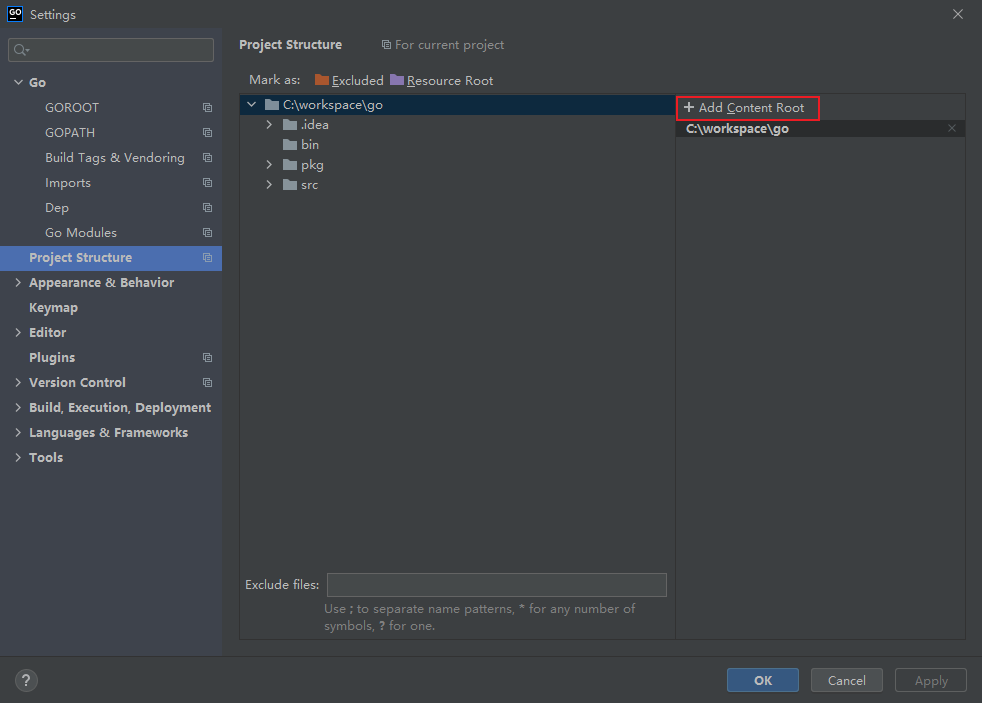Click the help question mark icon
This screenshot has height=703, width=982.
[26, 680]
